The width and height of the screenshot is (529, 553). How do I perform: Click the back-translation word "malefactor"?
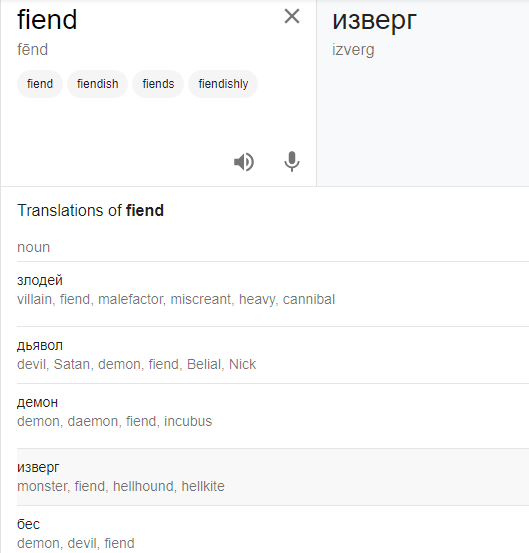click(130, 299)
